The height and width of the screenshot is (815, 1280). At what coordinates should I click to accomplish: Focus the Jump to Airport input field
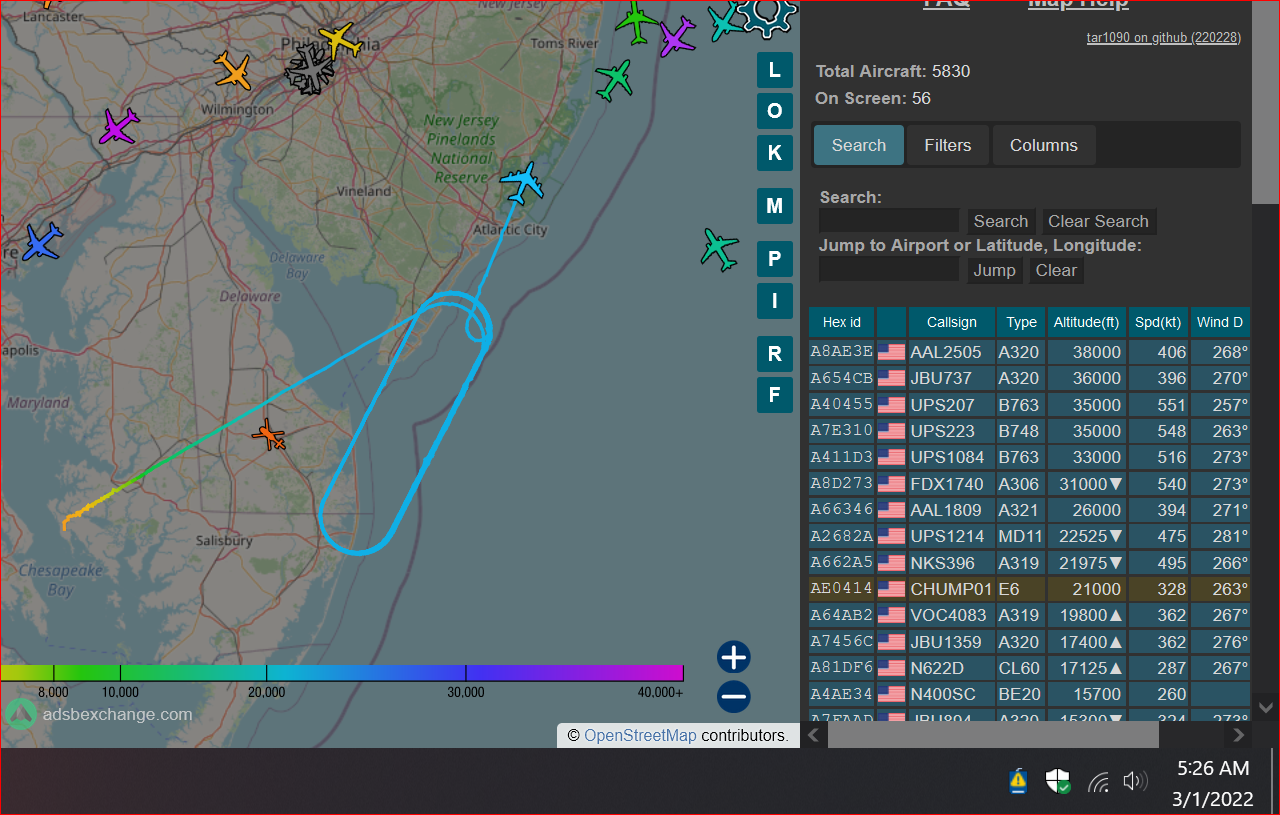pyautogui.click(x=889, y=270)
